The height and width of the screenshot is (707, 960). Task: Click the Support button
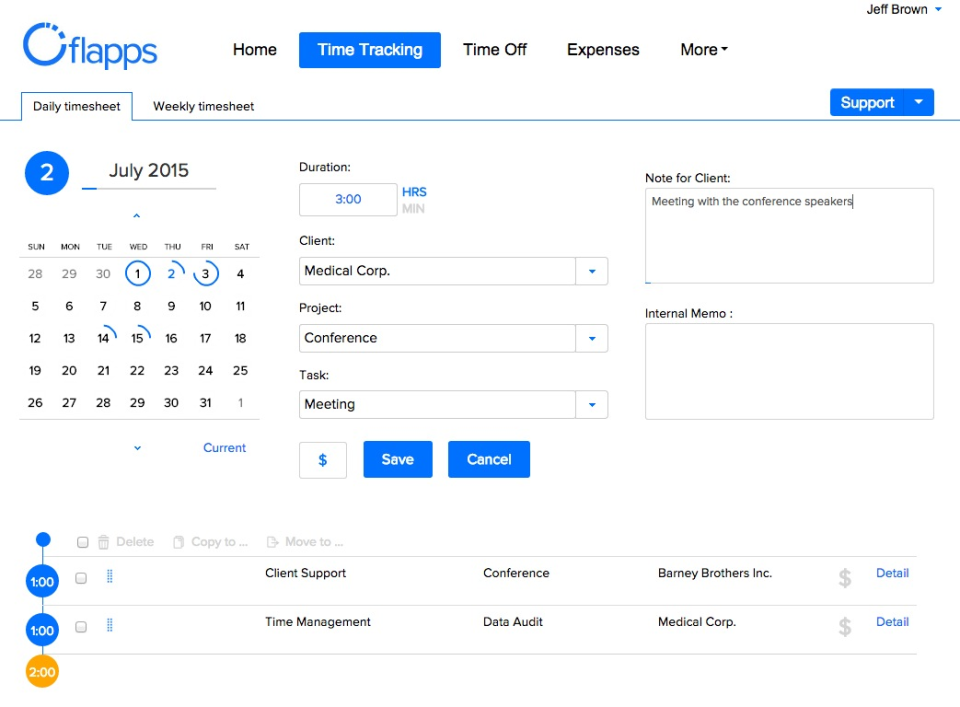pos(867,102)
